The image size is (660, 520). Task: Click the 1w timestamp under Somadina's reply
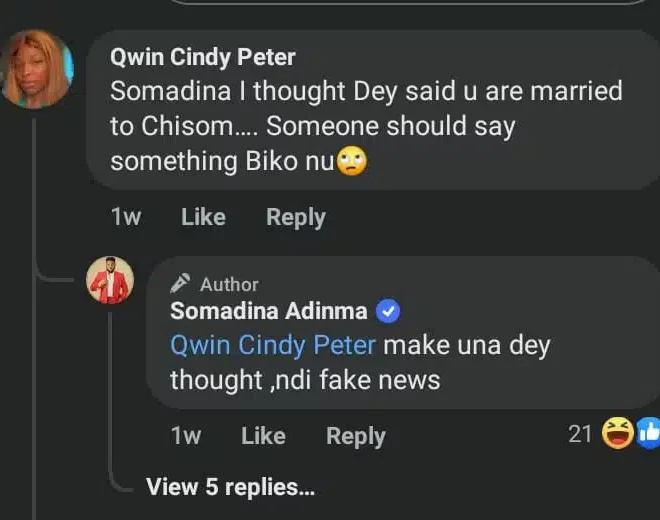[185, 436]
